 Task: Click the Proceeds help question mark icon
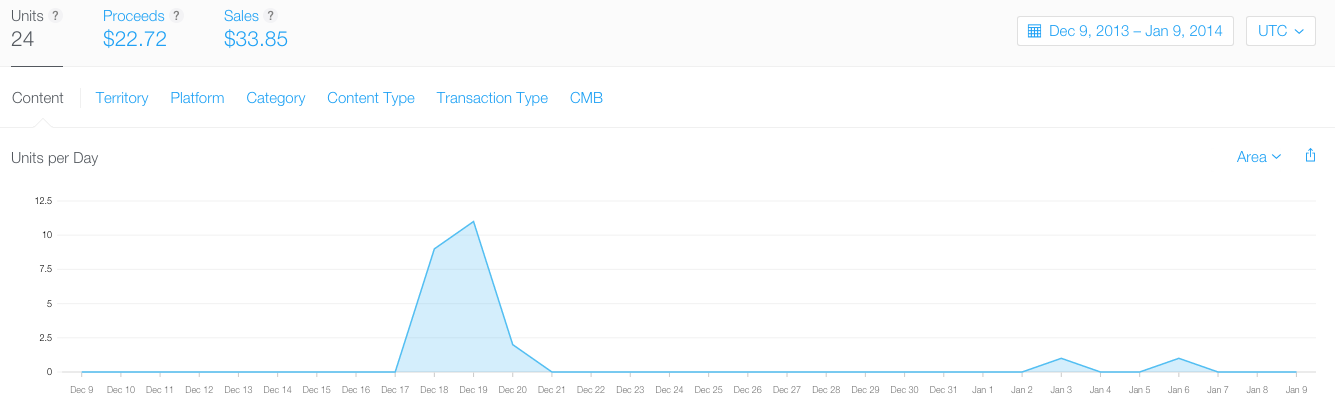[x=177, y=16]
